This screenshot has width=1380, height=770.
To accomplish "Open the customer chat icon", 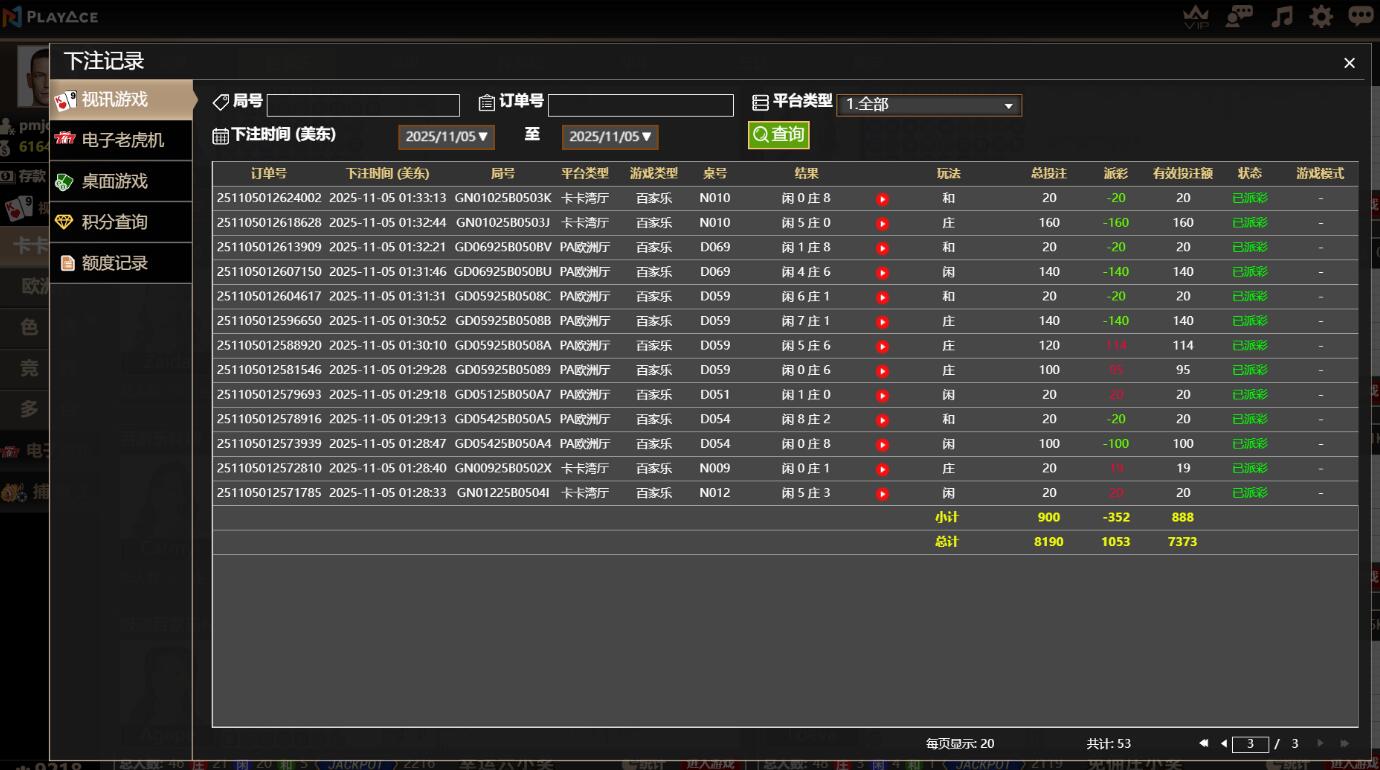I will [1240, 17].
